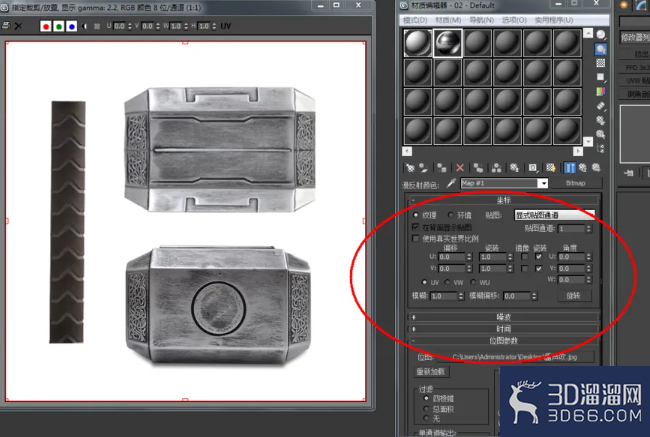Toggle the green channel button
Viewport: 650px width, 437px height.
(59, 26)
